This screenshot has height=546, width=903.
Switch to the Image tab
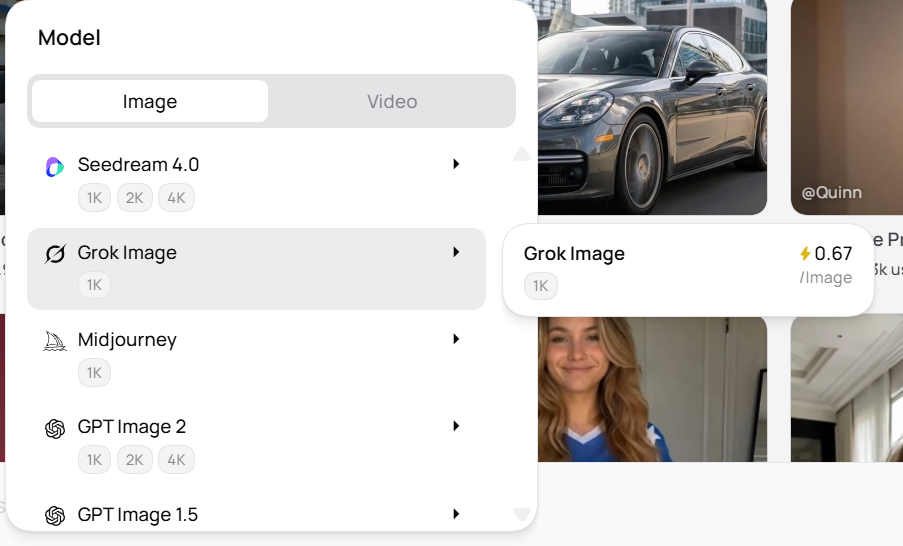tap(150, 101)
